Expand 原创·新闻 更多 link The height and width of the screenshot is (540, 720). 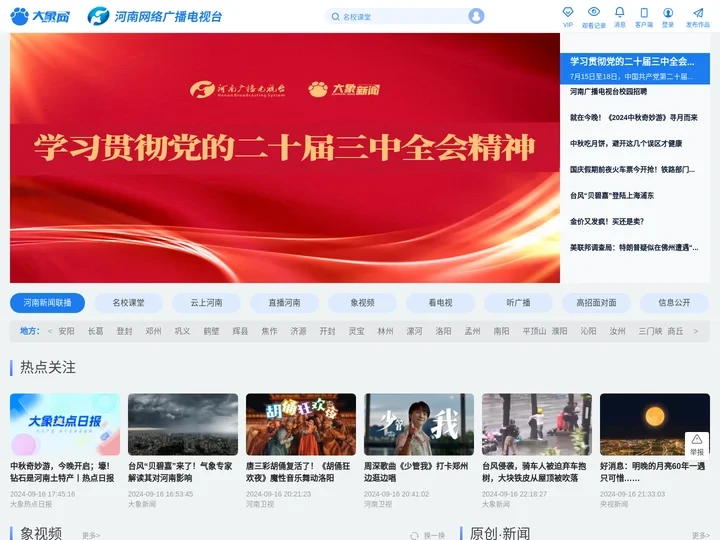[701, 535]
